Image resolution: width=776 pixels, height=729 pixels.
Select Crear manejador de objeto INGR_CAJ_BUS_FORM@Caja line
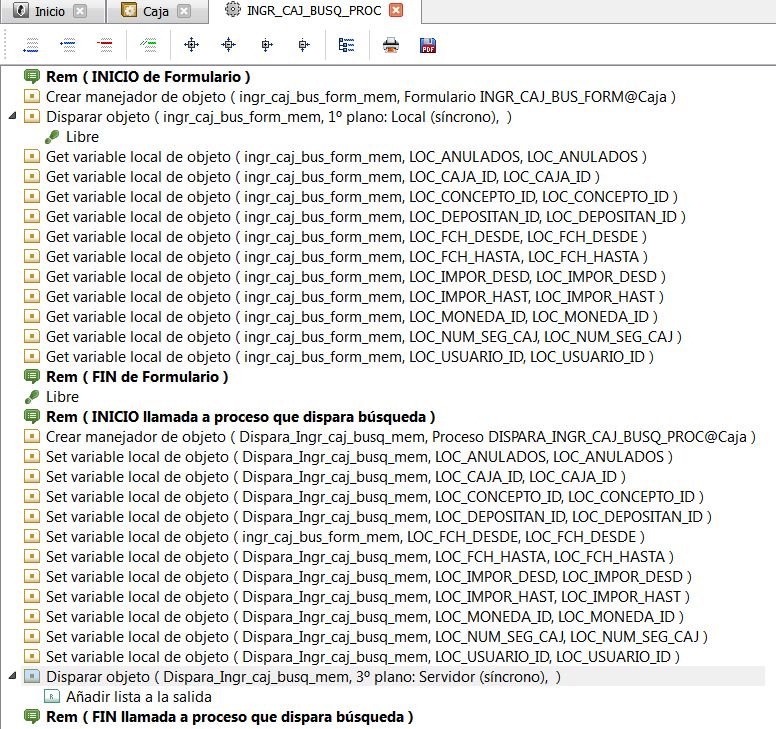point(361,97)
